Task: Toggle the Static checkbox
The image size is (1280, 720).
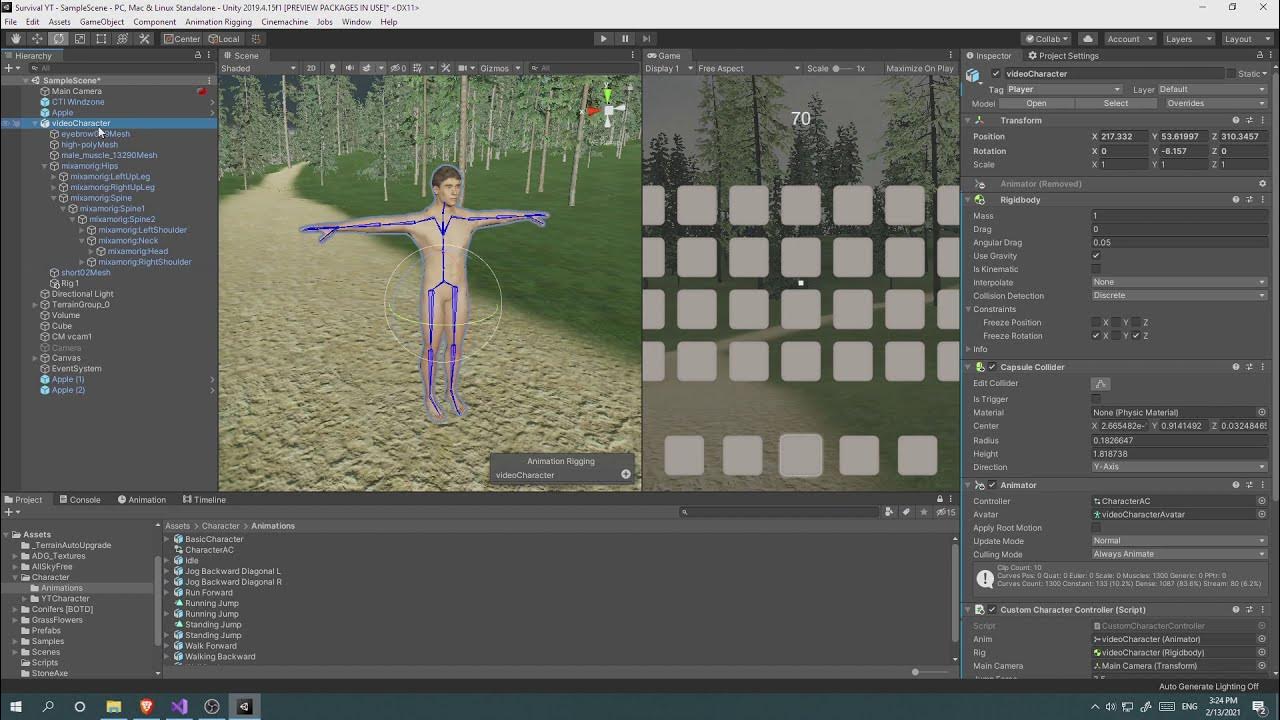Action: click(1231, 74)
